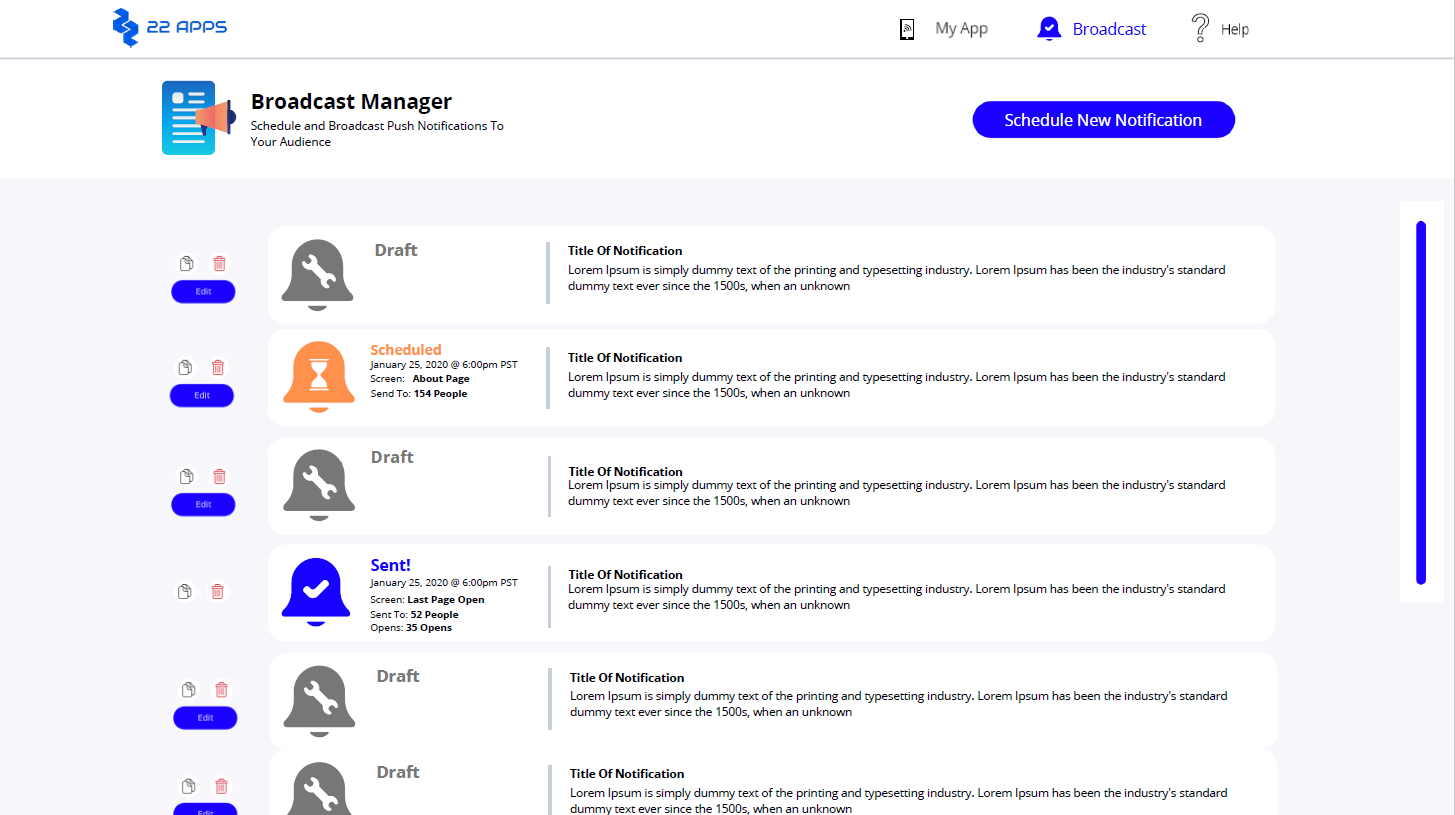Open the My App tab
This screenshot has width=1455, height=815.
[943, 29]
